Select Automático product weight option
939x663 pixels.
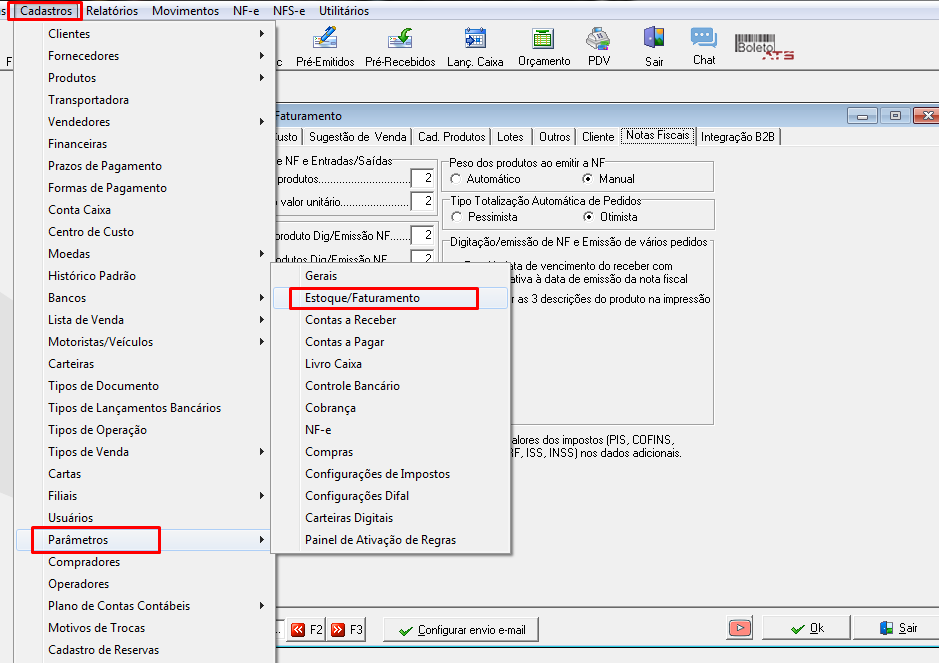point(456,178)
